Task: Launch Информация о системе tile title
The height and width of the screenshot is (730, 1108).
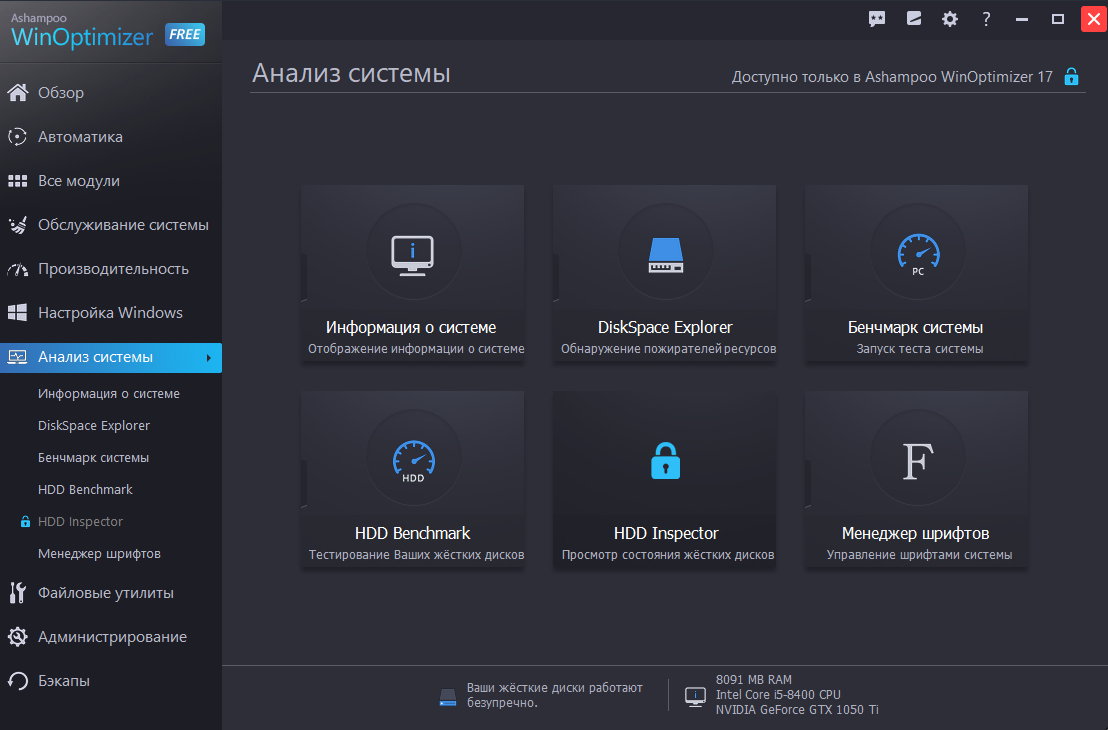Action: click(411, 327)
